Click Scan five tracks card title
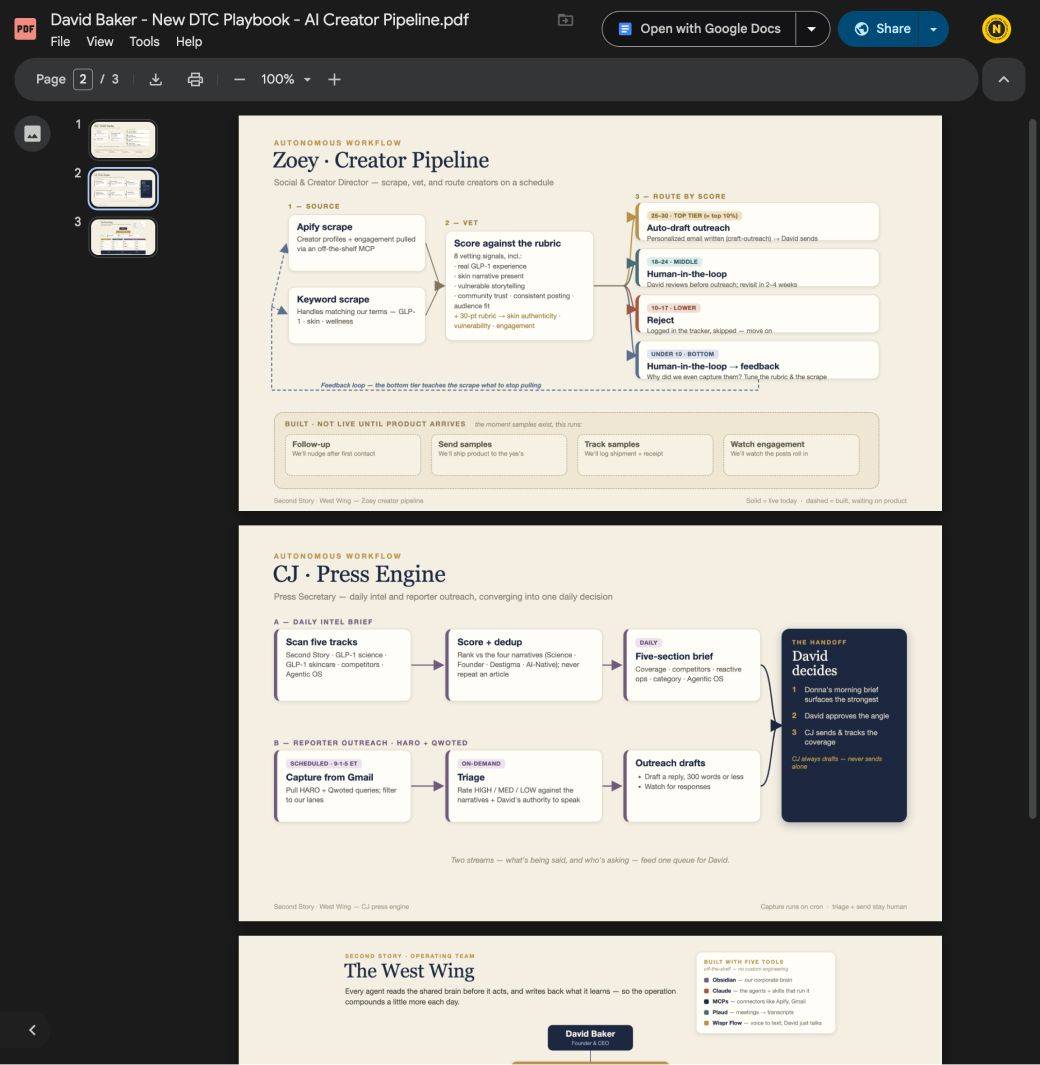 [321, 642]
